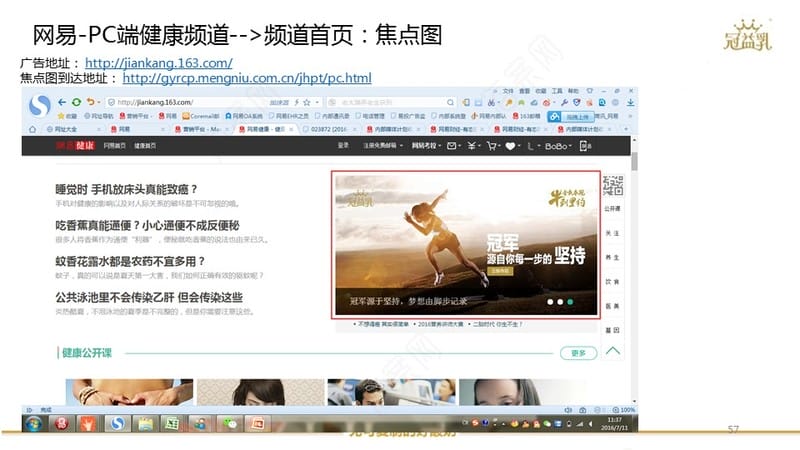Open the 网址导航 bookmark
The width and height of the screenshot is (800, 450).
pos(98,116)
